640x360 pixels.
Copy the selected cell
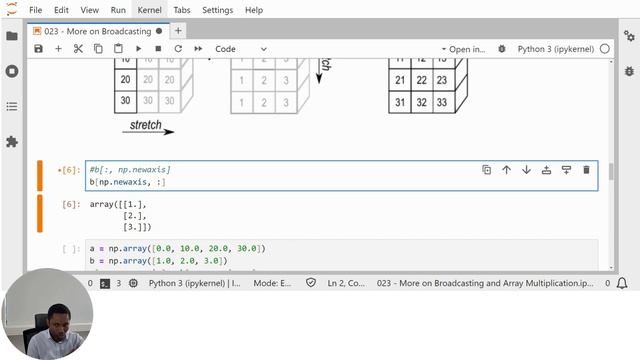click(98, 49)
